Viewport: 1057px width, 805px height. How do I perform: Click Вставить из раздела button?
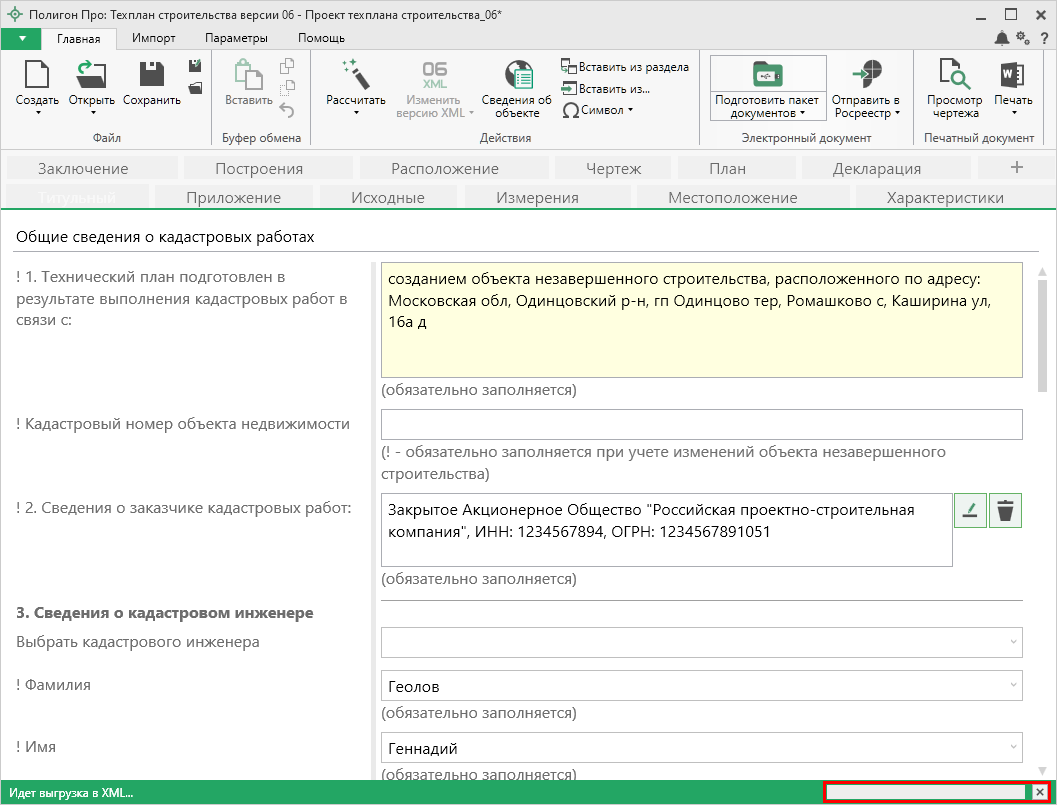625,67
